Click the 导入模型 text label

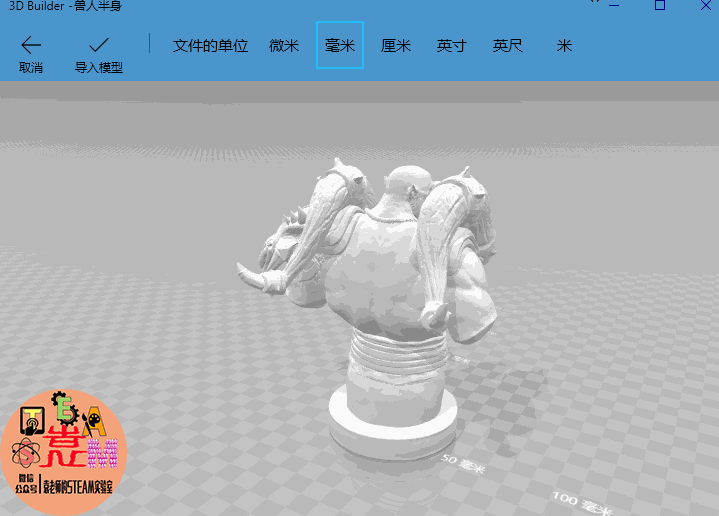click(99, 68)
